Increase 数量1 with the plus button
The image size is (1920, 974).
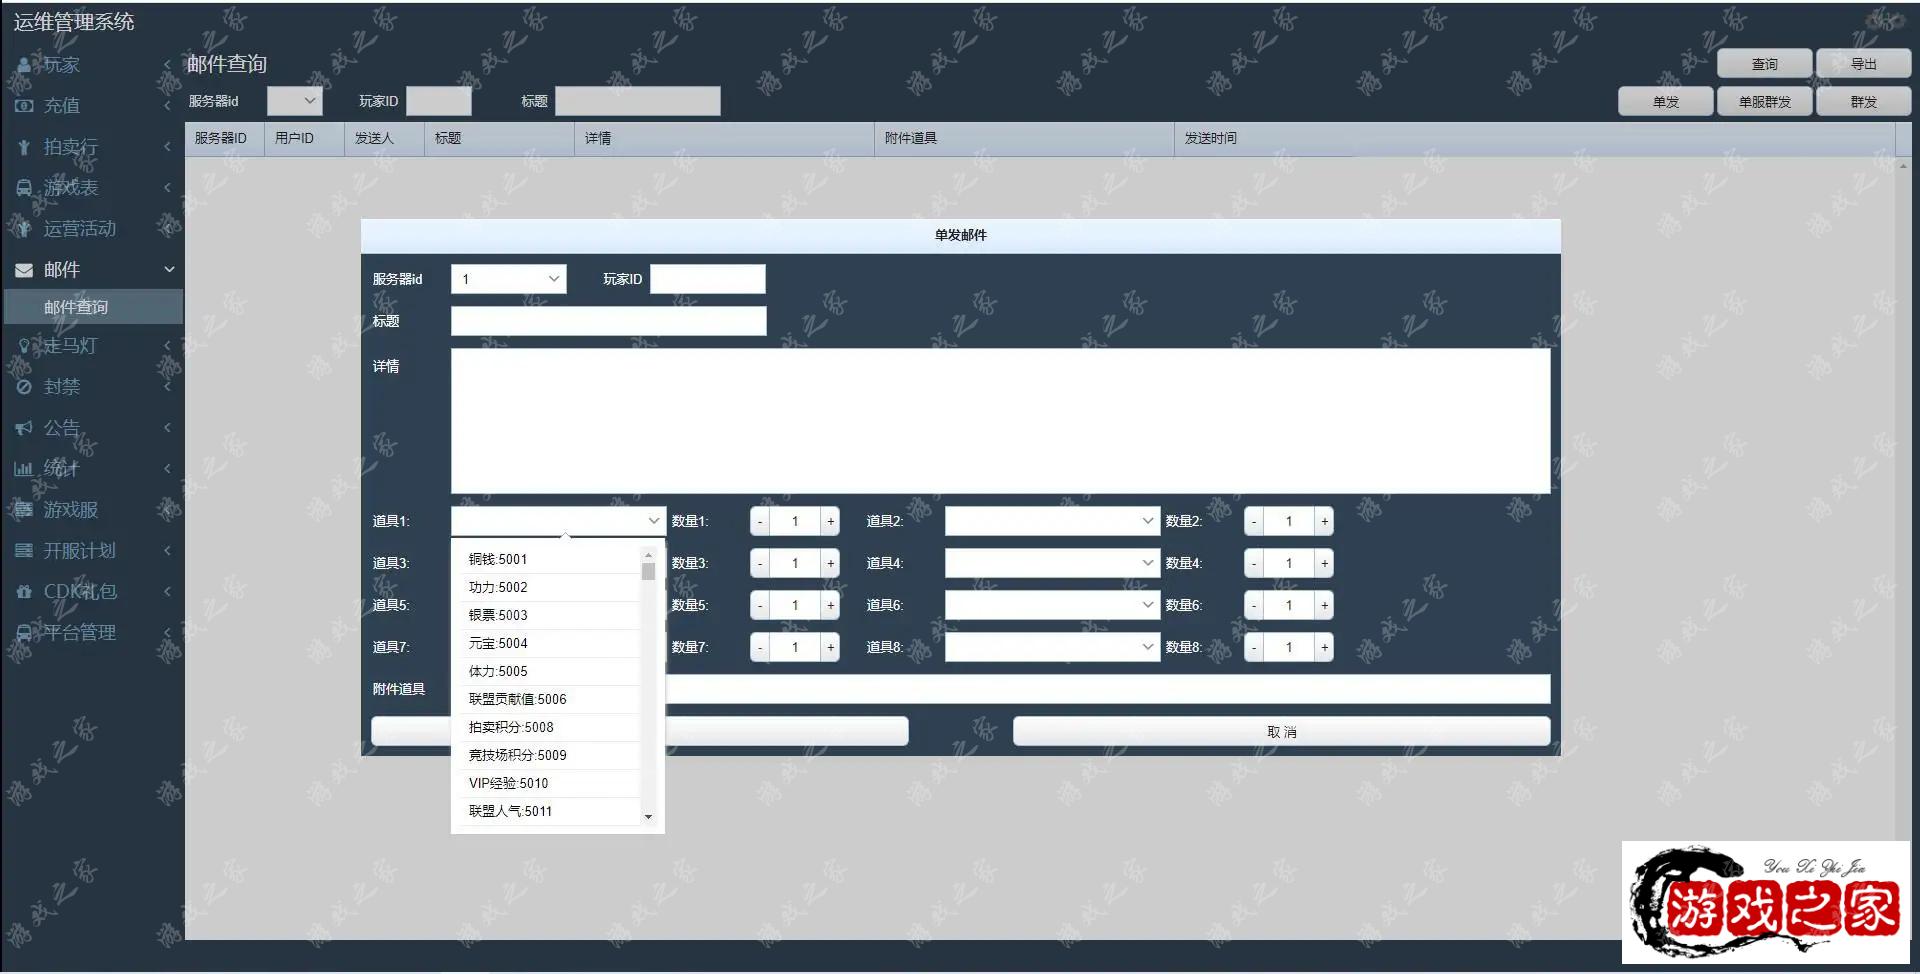[x=830, y=522]
